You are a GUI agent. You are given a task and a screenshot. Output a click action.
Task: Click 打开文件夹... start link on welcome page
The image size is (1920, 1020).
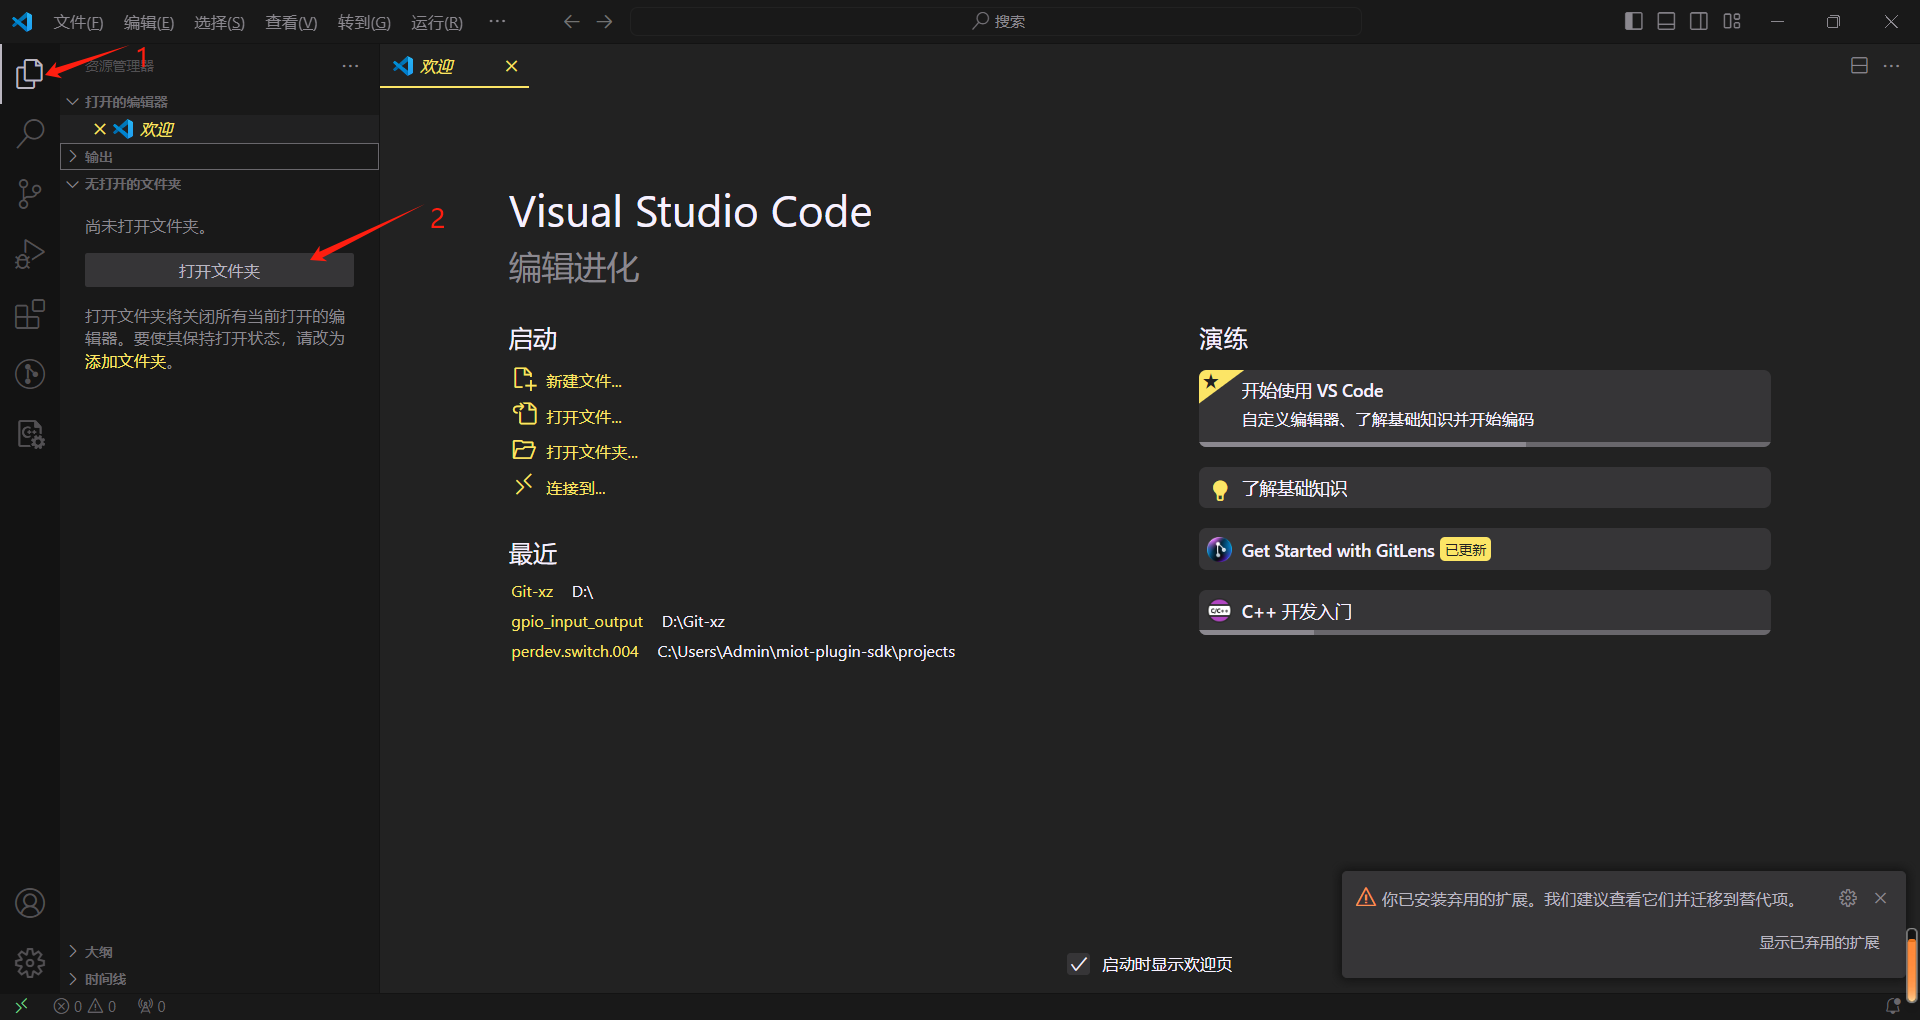pyautogui.click(x=575, y=452)
